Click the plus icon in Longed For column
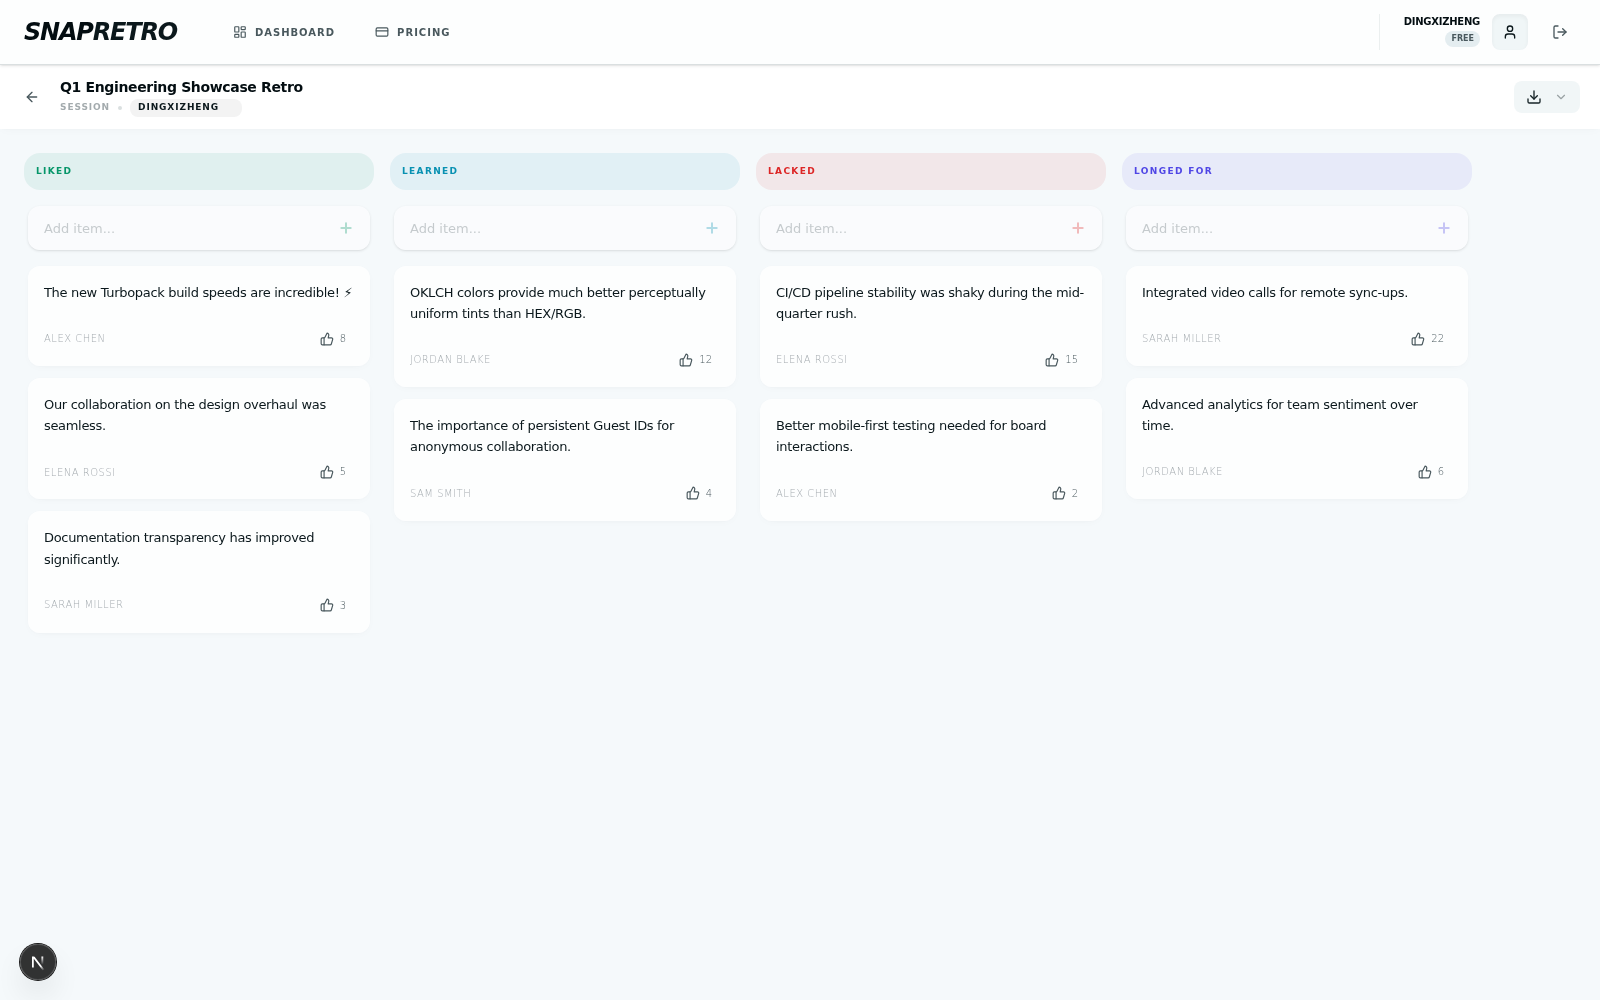Image resolution: width=1600 pixels, height=1000 pixels. pyautogui.click(x=1444, y=228)
